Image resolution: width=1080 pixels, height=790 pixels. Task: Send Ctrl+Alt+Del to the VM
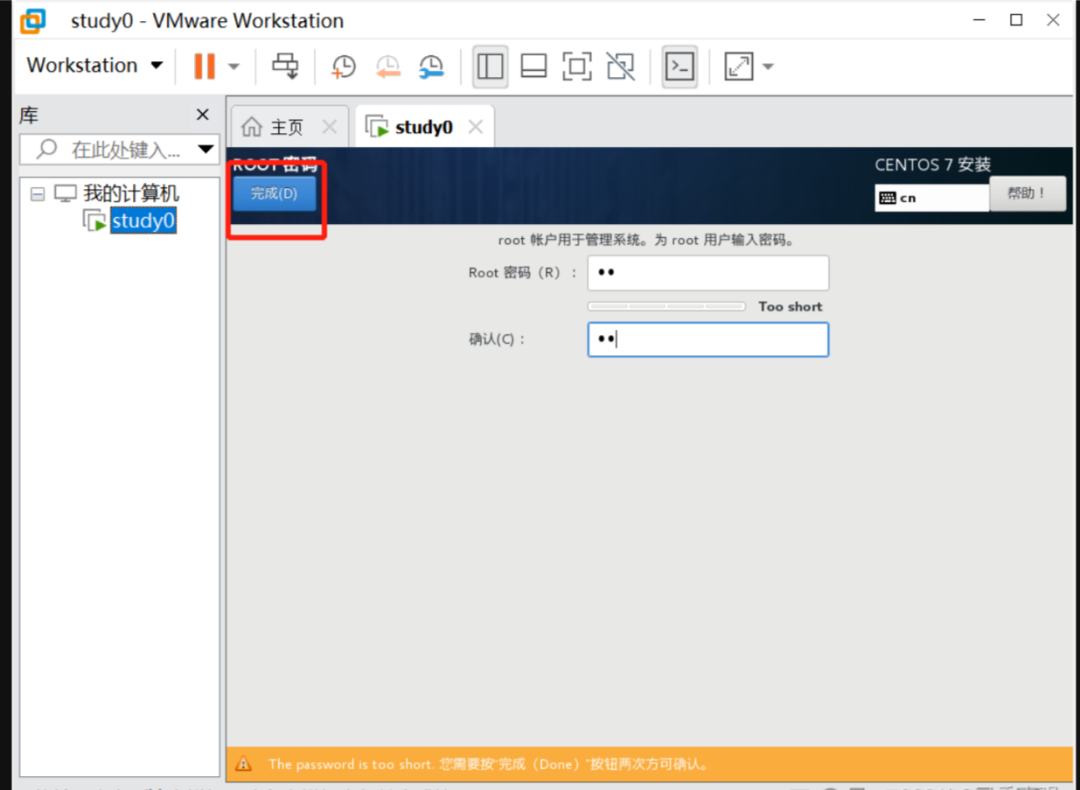[x=285, y=66]
